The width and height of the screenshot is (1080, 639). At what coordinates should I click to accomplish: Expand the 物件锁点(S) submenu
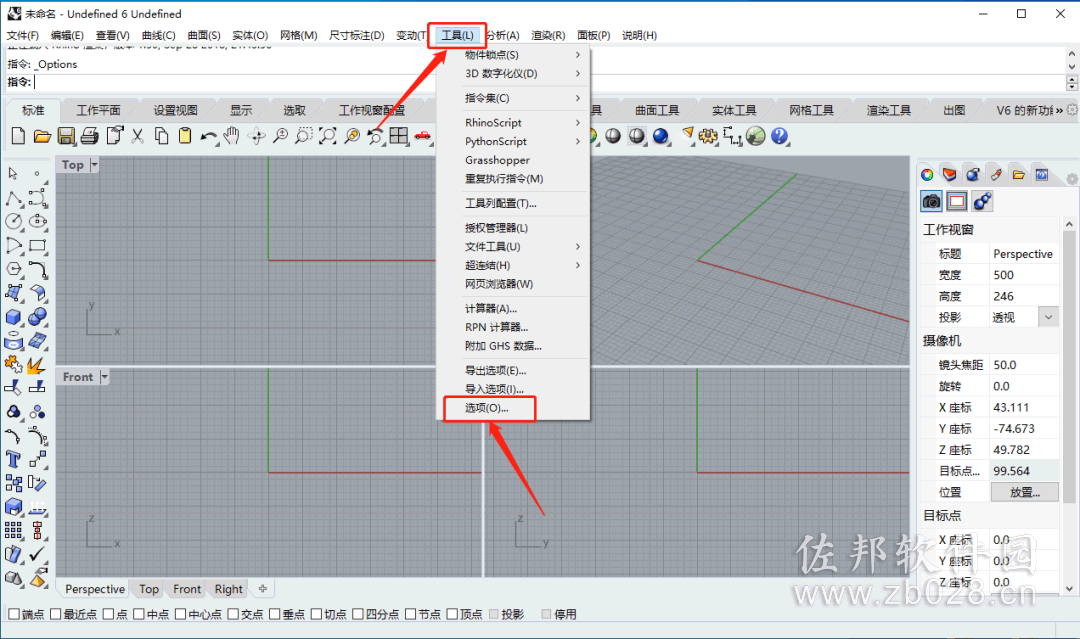click(x=513, y=54)
